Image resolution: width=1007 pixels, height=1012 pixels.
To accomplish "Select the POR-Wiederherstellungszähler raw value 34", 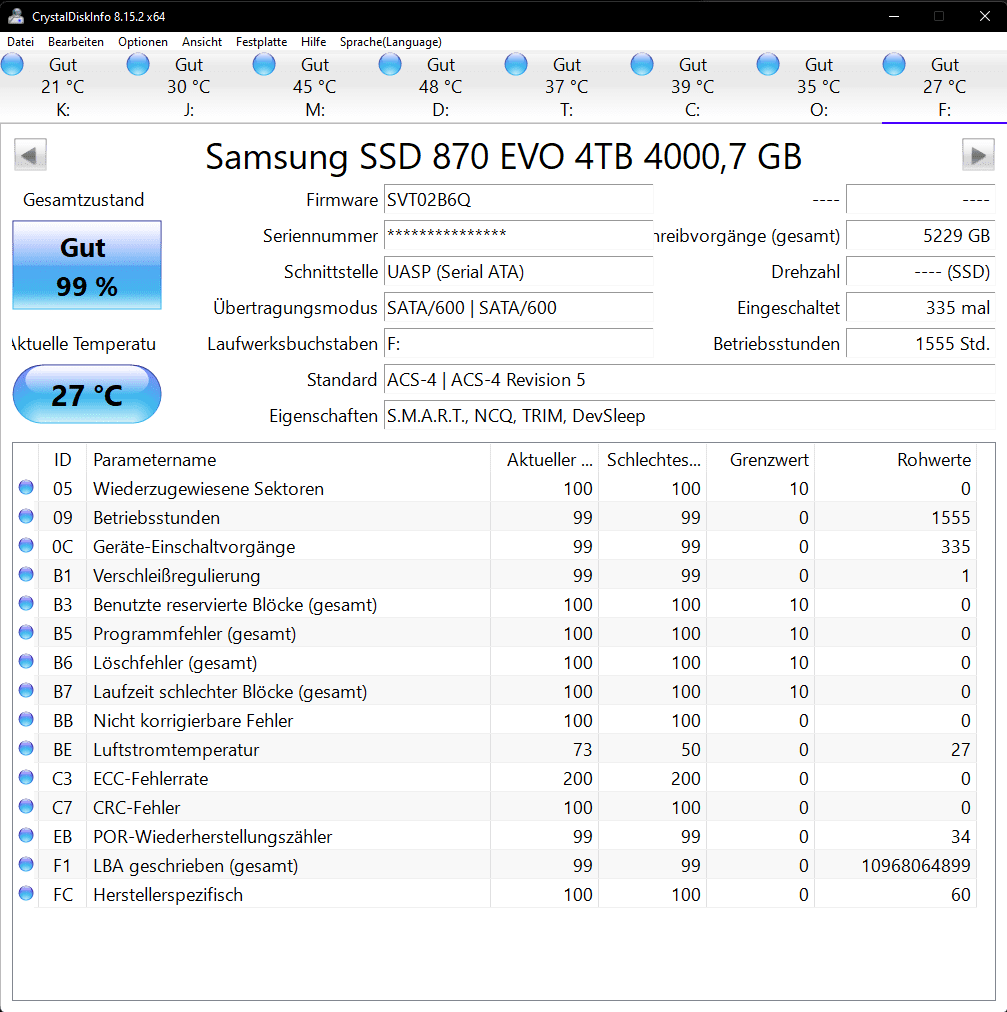I will [961, 836].
